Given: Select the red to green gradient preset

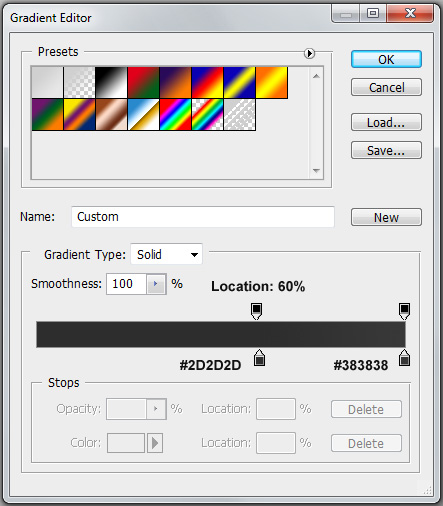Looking at the screenshot, I should tap(143, 82).
